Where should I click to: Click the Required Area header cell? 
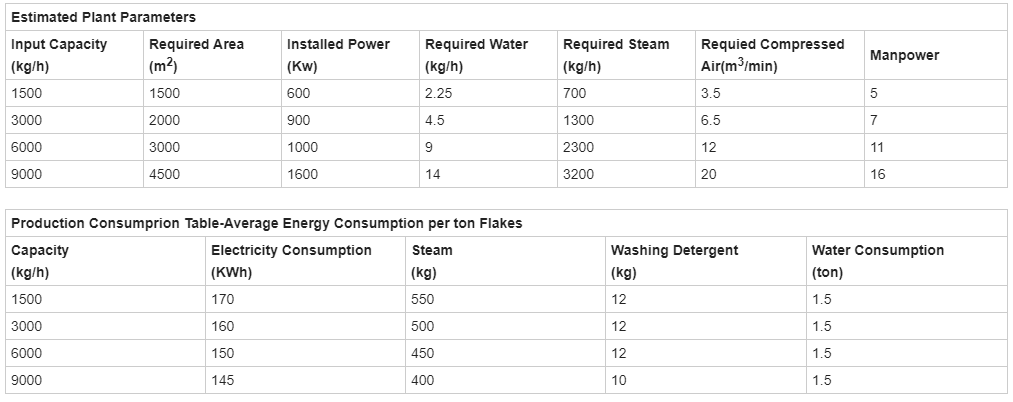pos(213,55)
